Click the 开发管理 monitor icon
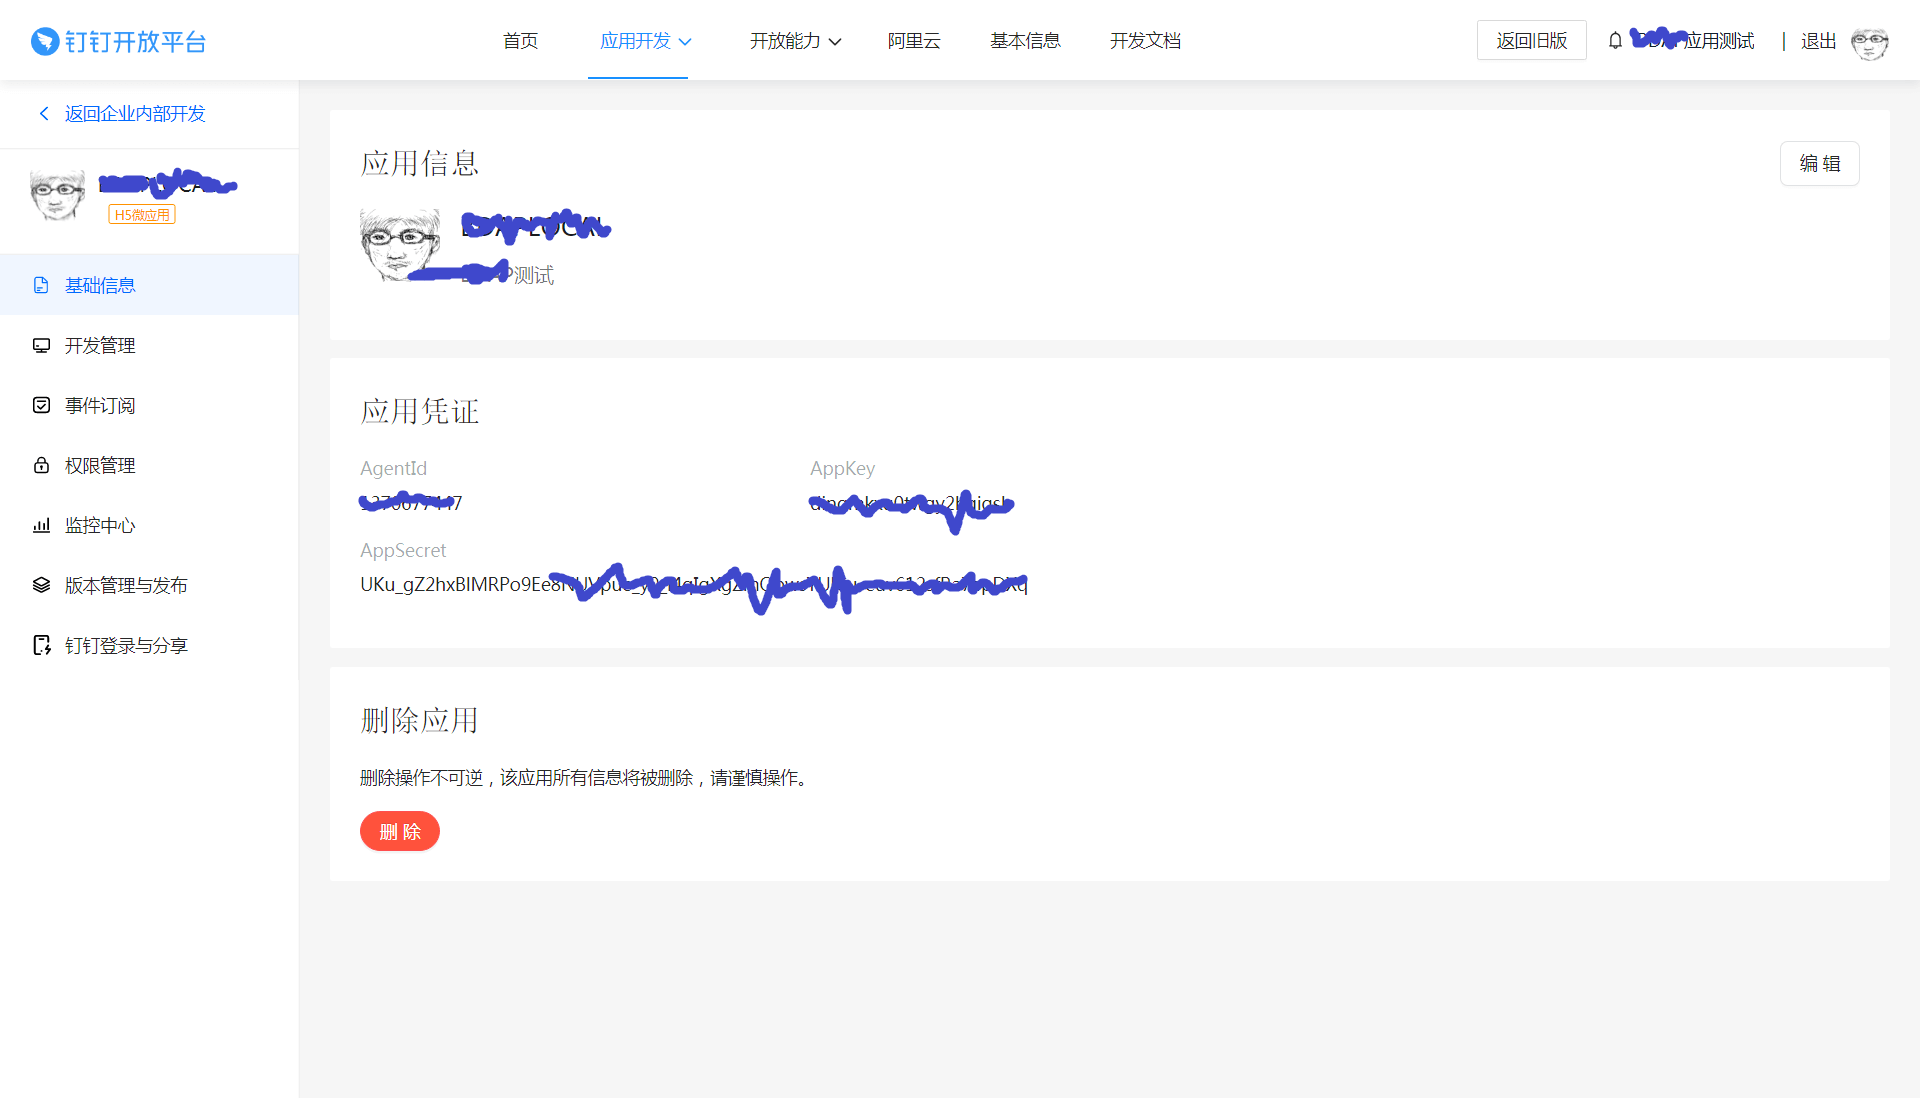 tap(41, 345)
